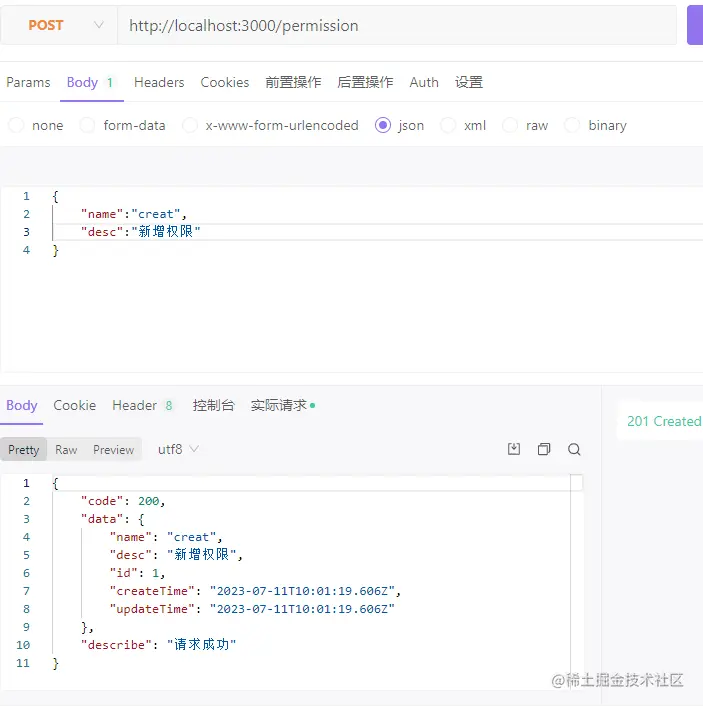
Task: Select the response Body tab
Action: click(x=22, y=405)
